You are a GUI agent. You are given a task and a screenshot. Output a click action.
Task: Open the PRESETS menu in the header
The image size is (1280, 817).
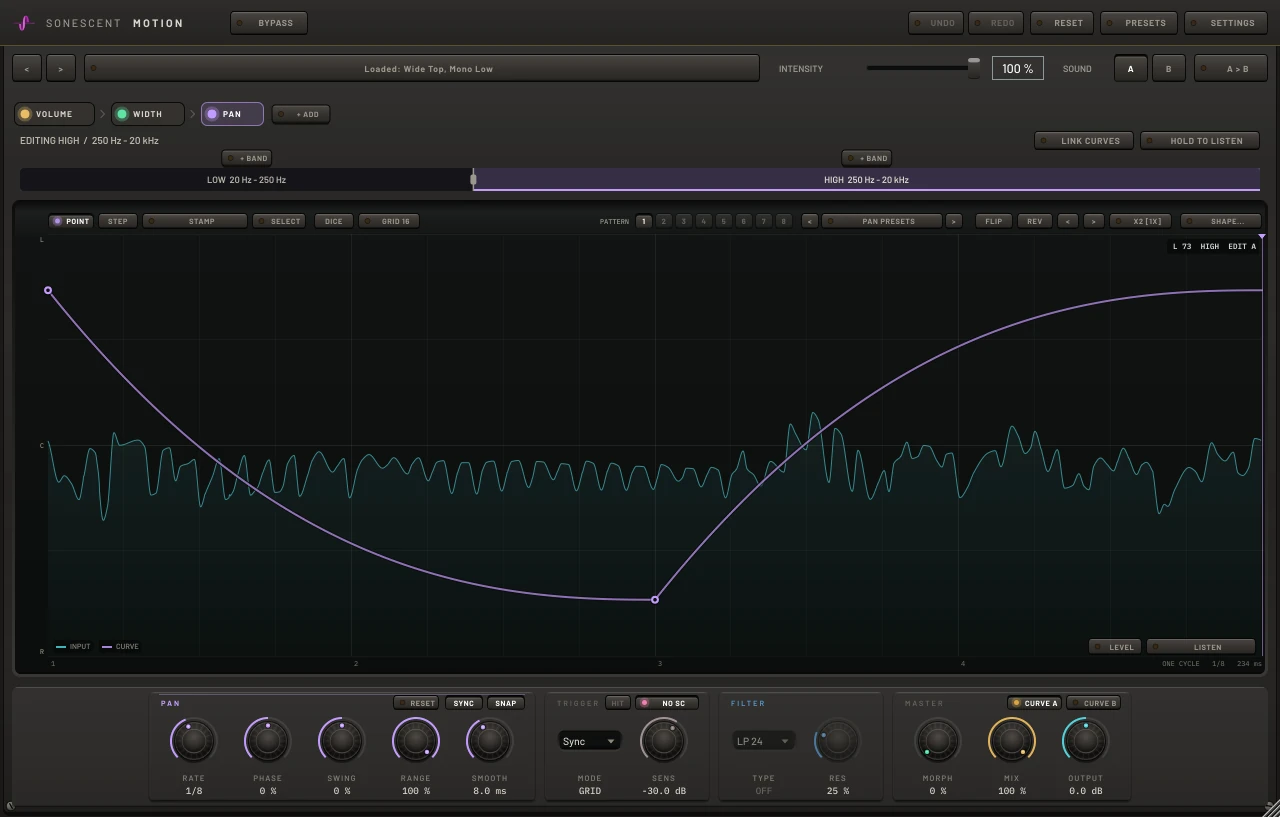coord(1139,23)
